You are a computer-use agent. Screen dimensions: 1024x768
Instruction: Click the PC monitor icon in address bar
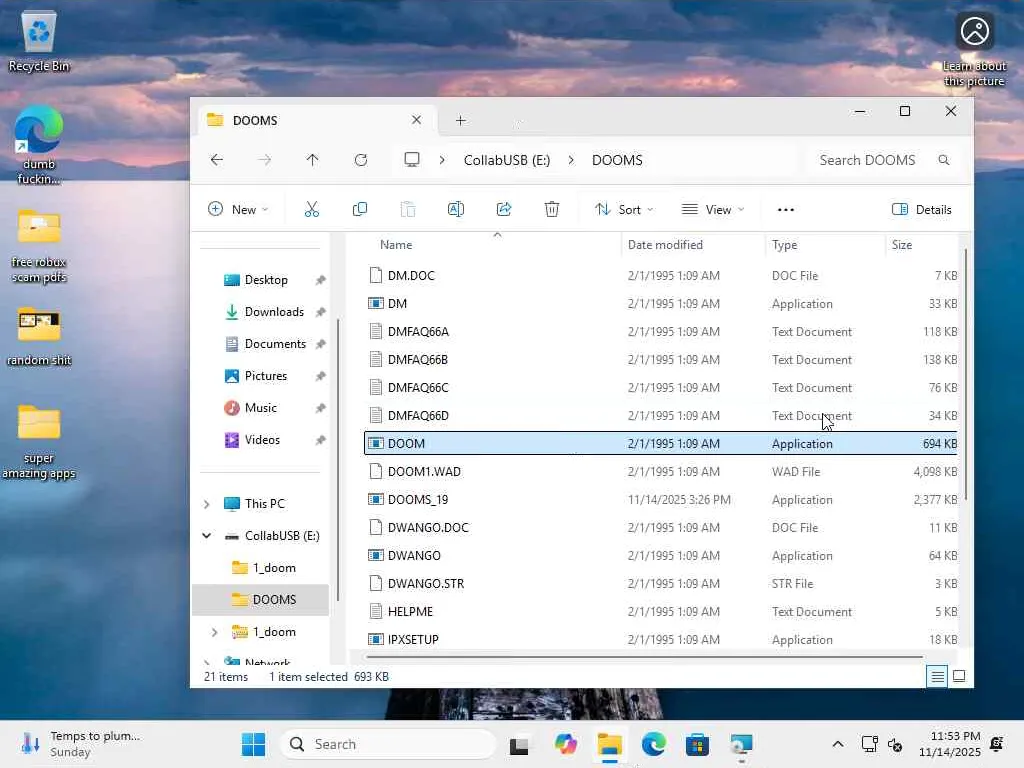click(411, 160)
